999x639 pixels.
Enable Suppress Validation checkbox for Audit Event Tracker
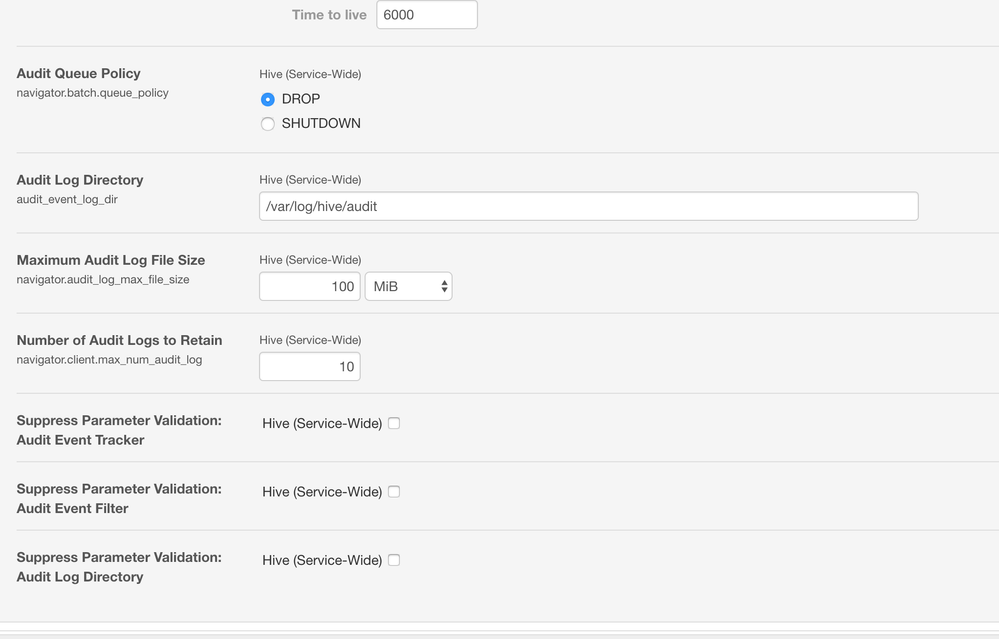coord(394,423)
